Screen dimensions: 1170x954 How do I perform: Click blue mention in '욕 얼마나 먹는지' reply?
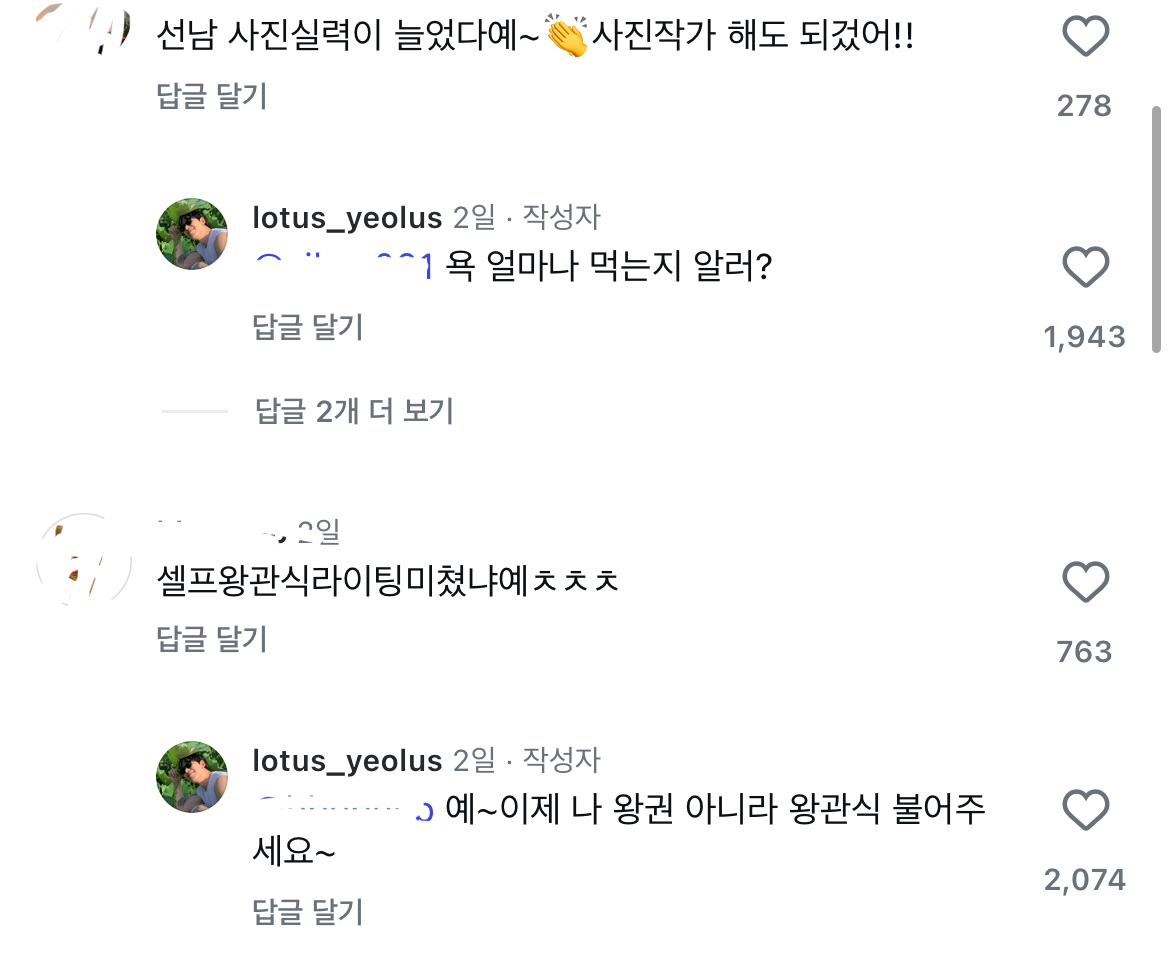click(342, 267)
